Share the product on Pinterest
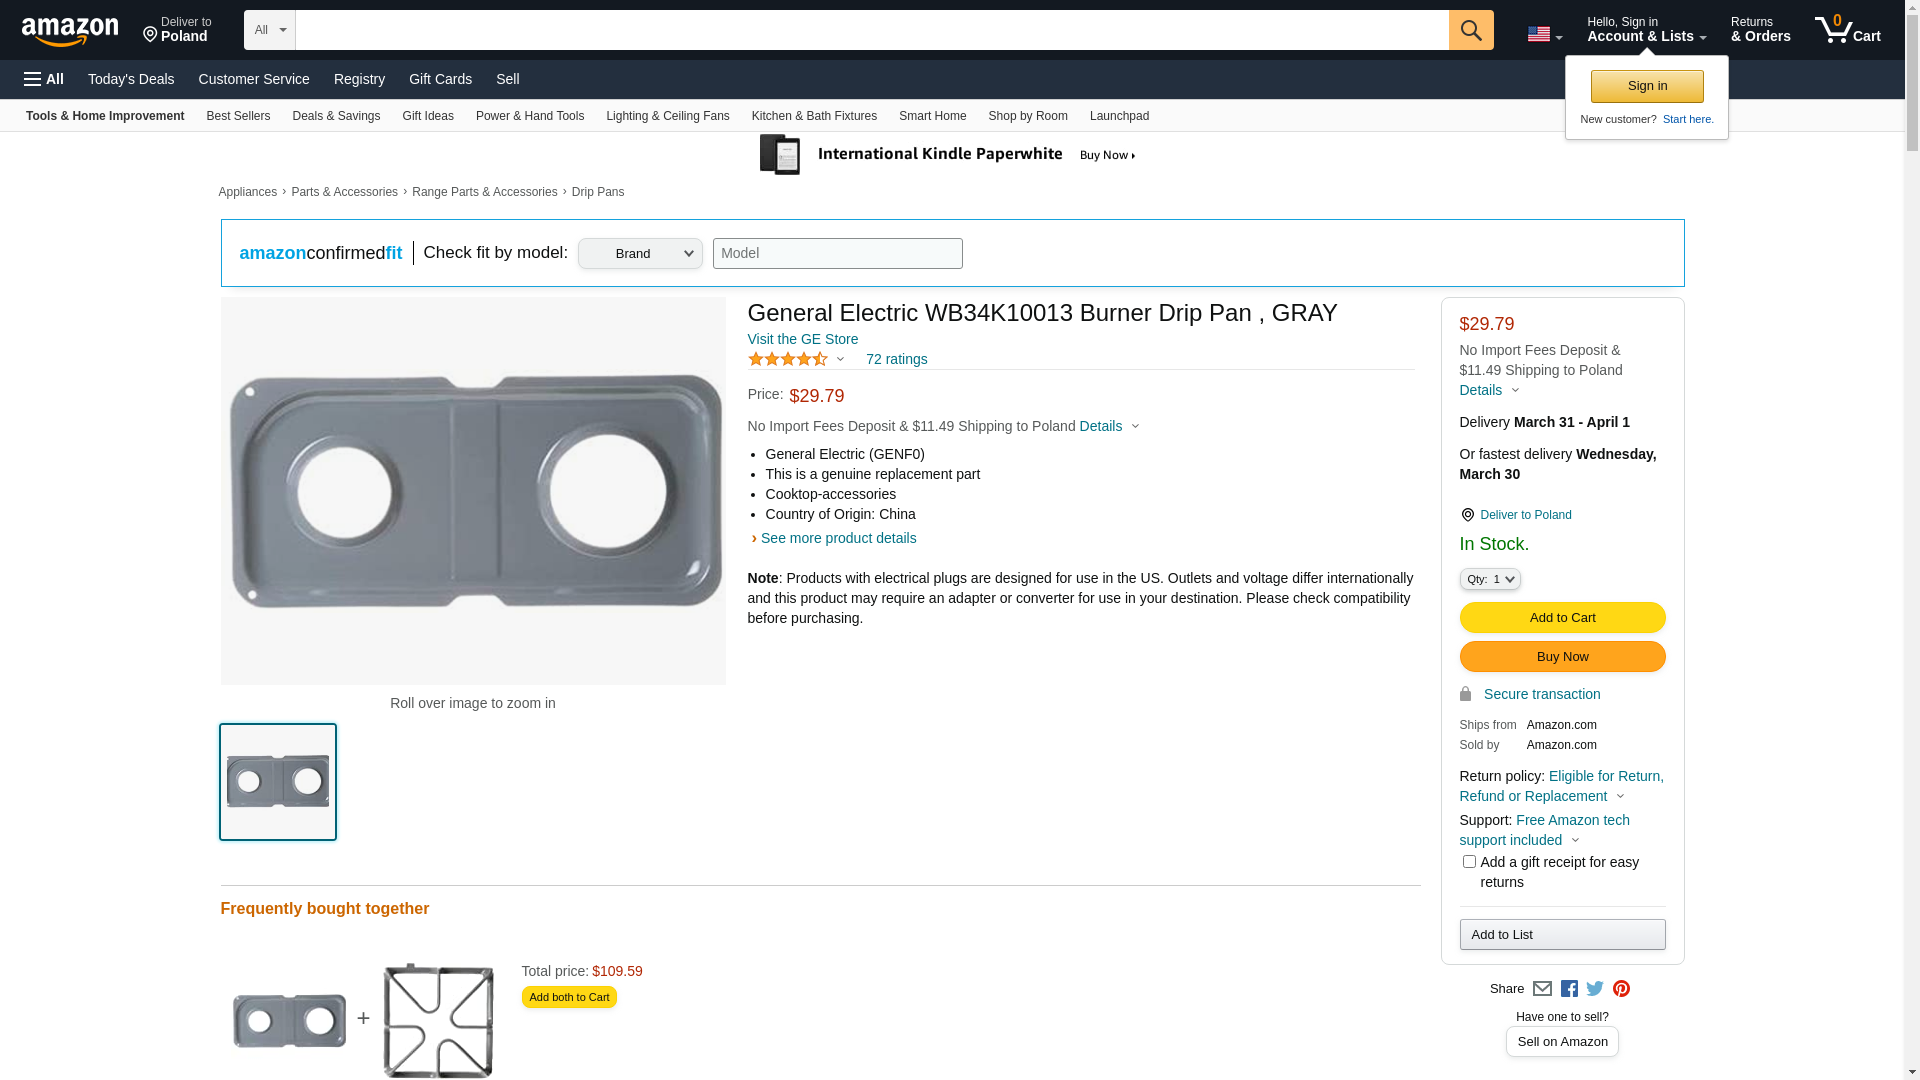1920x1080 pixels. (x=1621, y=989)
